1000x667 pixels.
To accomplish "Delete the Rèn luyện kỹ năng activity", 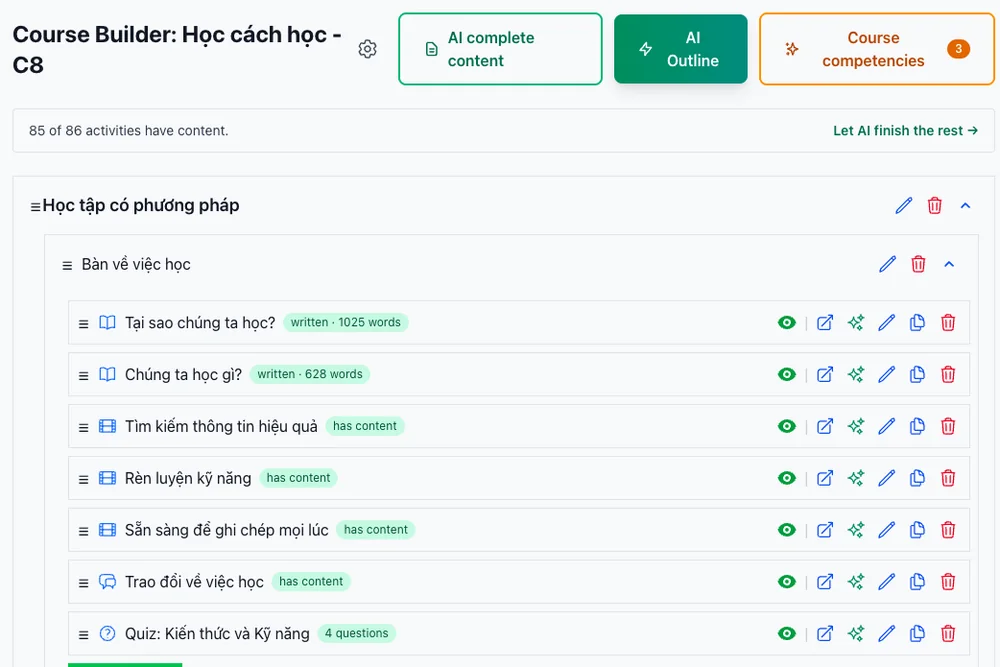I will tap(948, 478).
